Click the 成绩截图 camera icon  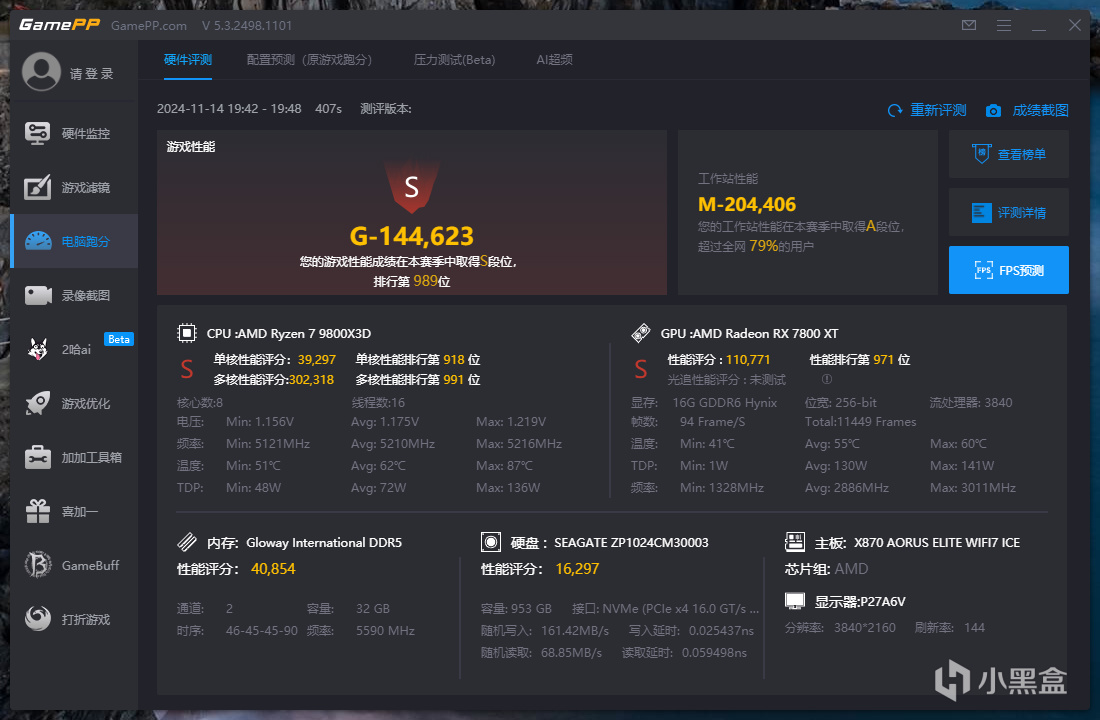point(993,111)
